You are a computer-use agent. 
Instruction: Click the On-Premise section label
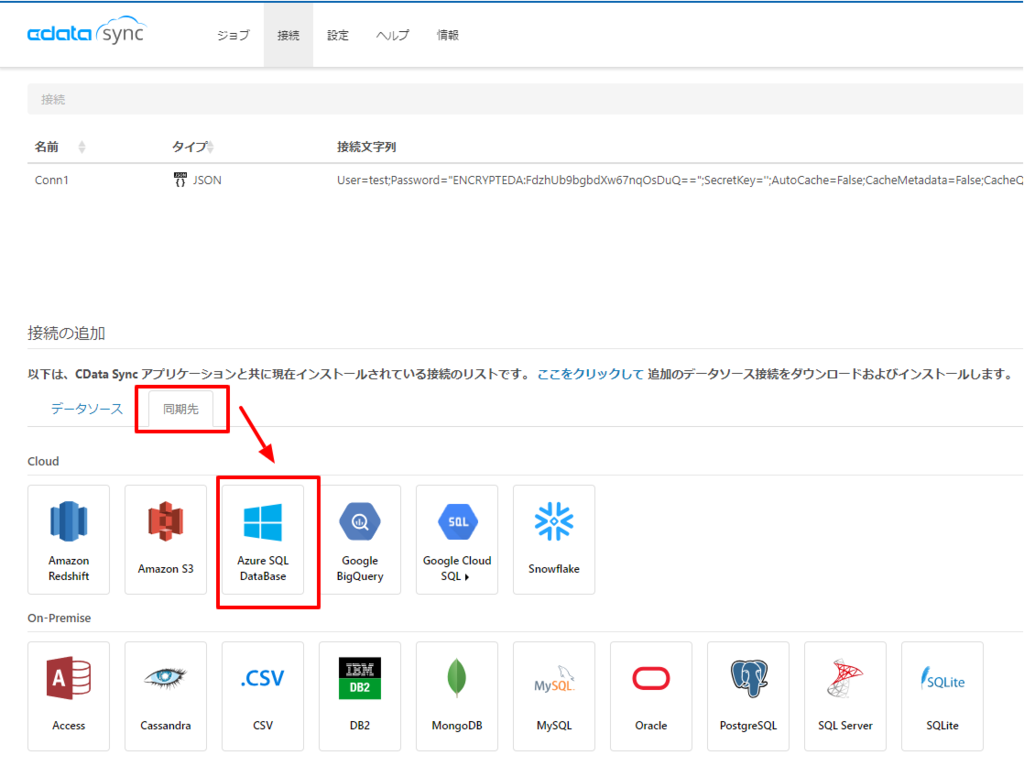tap(59, 618)
